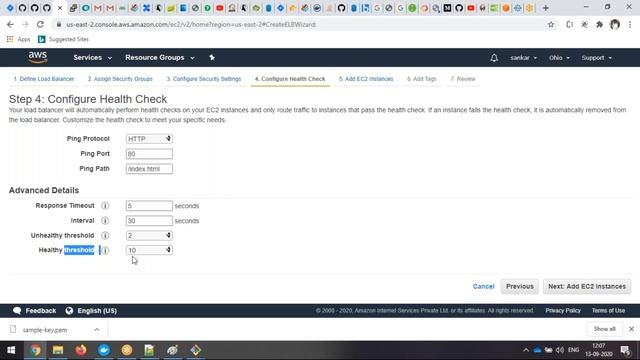Click the Healthy threshold info icon
640x360 pixels.
click(105, 250)
